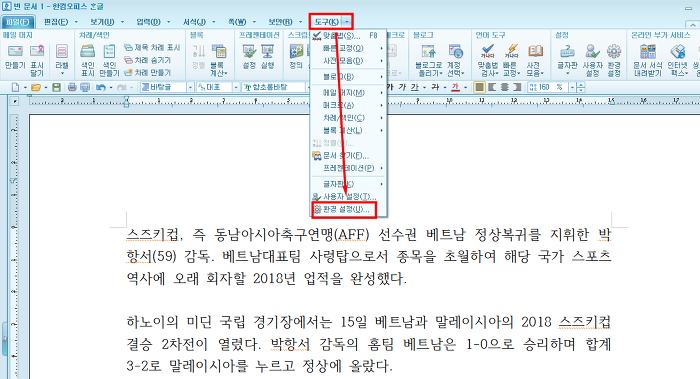Open the 160% line spacing dropdown
Image resolution: width=700 pixels, height=379 pixels.
(x=572, y=87)
